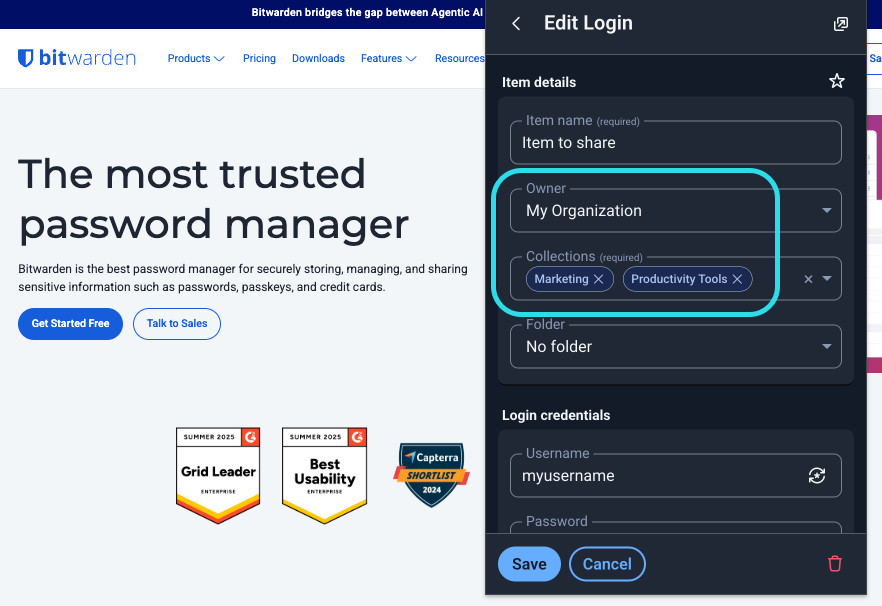Remove the Marketing collection chip
The height and width of the screenshot is (606, 882).
pyautogui.click(x=598, y=279)
